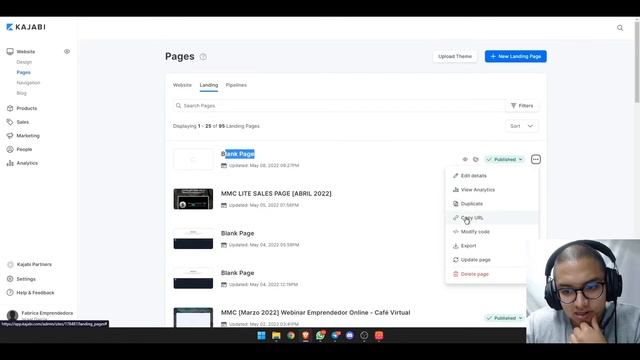Click the Kajabi logo

26,27
